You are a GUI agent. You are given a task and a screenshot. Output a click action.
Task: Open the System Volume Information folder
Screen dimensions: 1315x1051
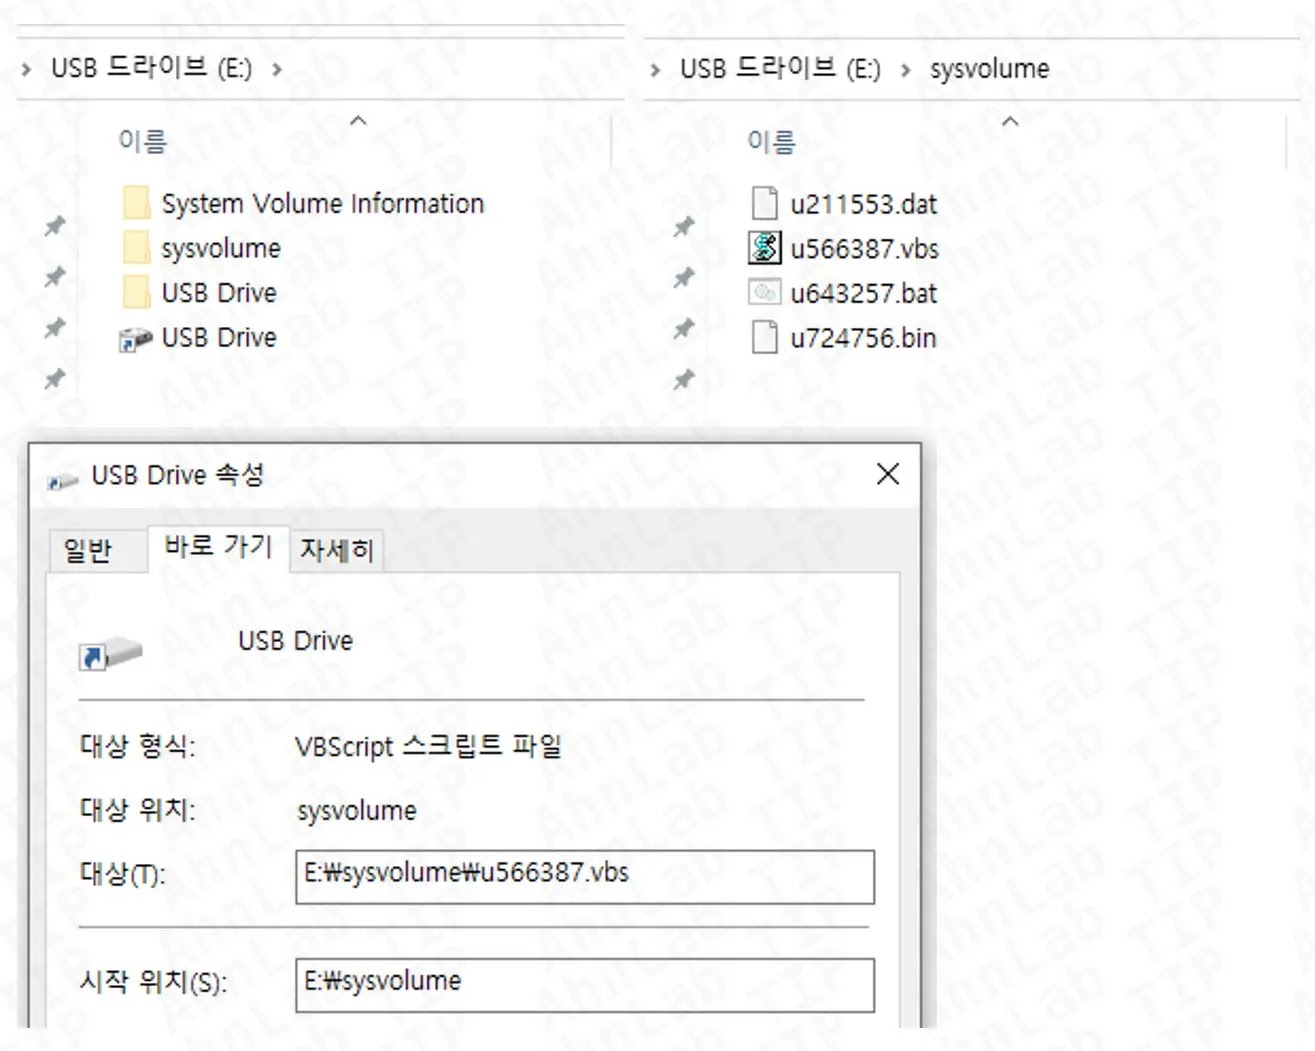coord(324,203)
